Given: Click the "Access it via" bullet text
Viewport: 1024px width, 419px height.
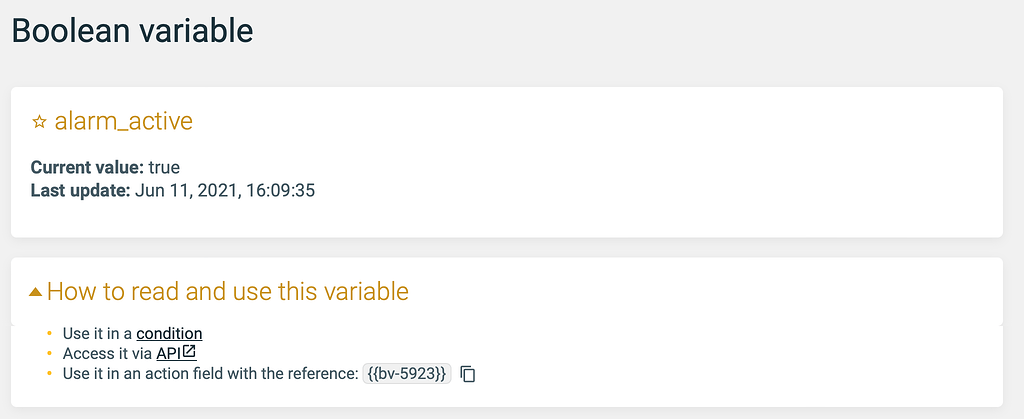Looking at the screenshot, I should point(108,353).
